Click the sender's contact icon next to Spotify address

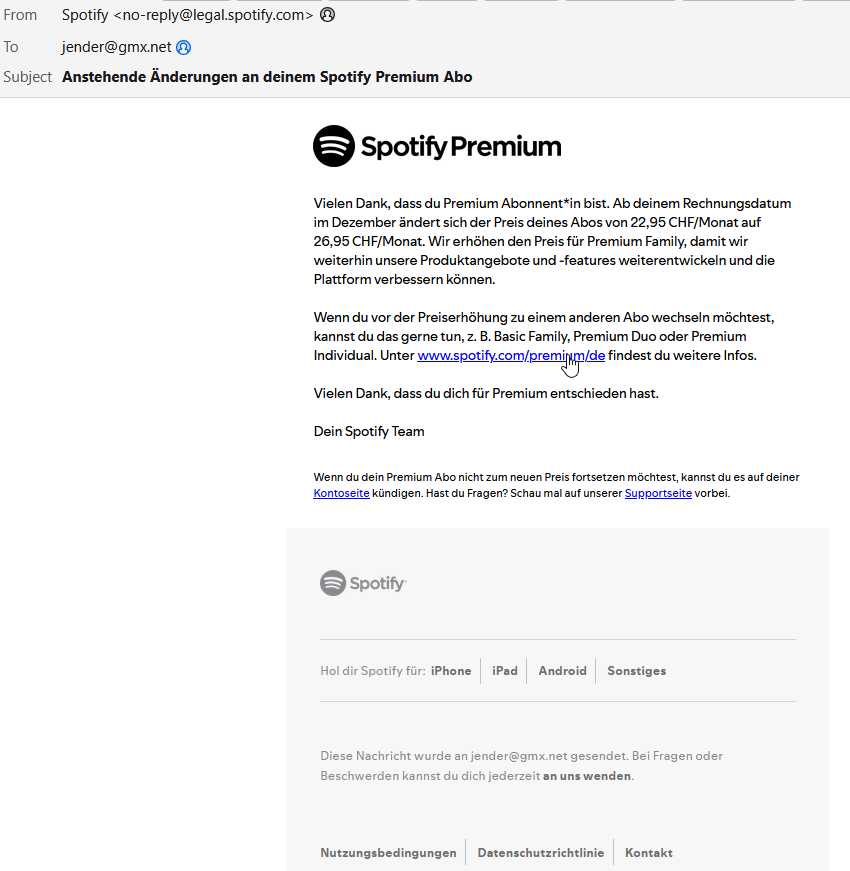tap(327, 15)
